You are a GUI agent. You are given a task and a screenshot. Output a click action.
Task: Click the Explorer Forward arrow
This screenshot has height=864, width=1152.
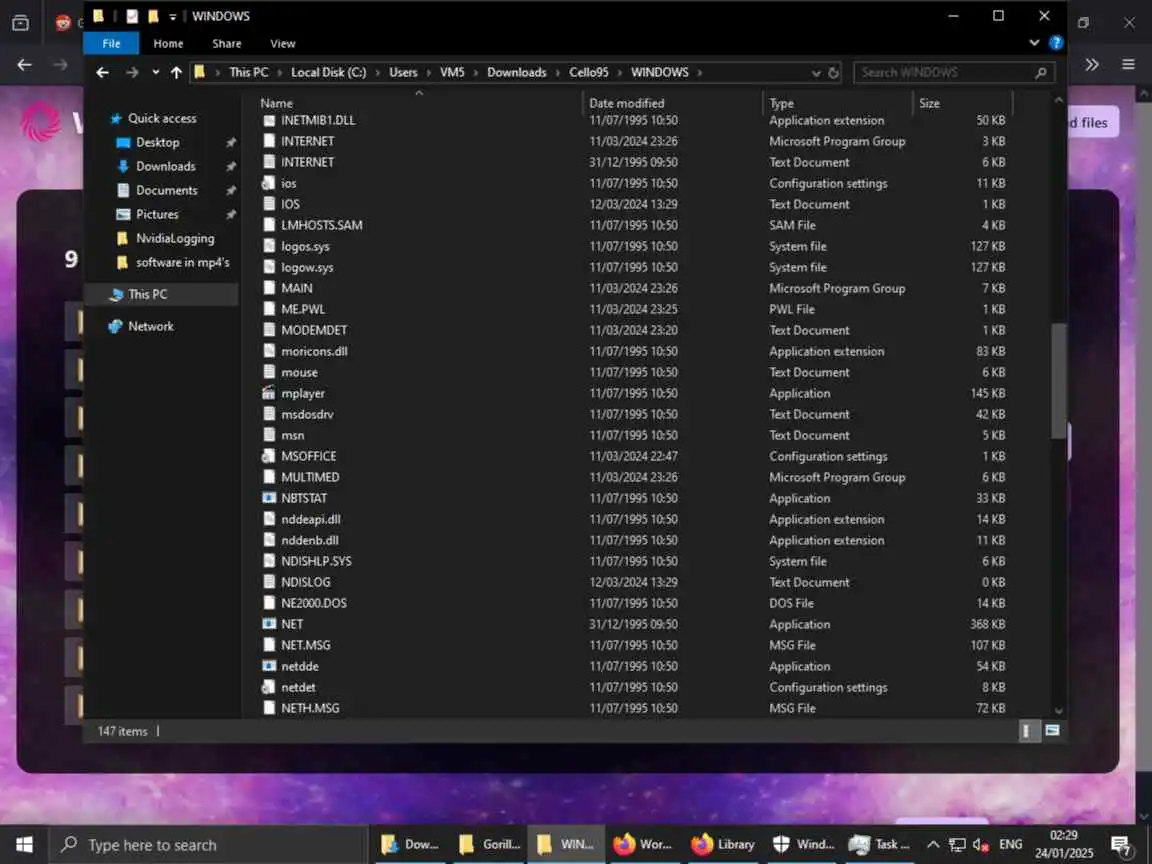tap(132, 72)
